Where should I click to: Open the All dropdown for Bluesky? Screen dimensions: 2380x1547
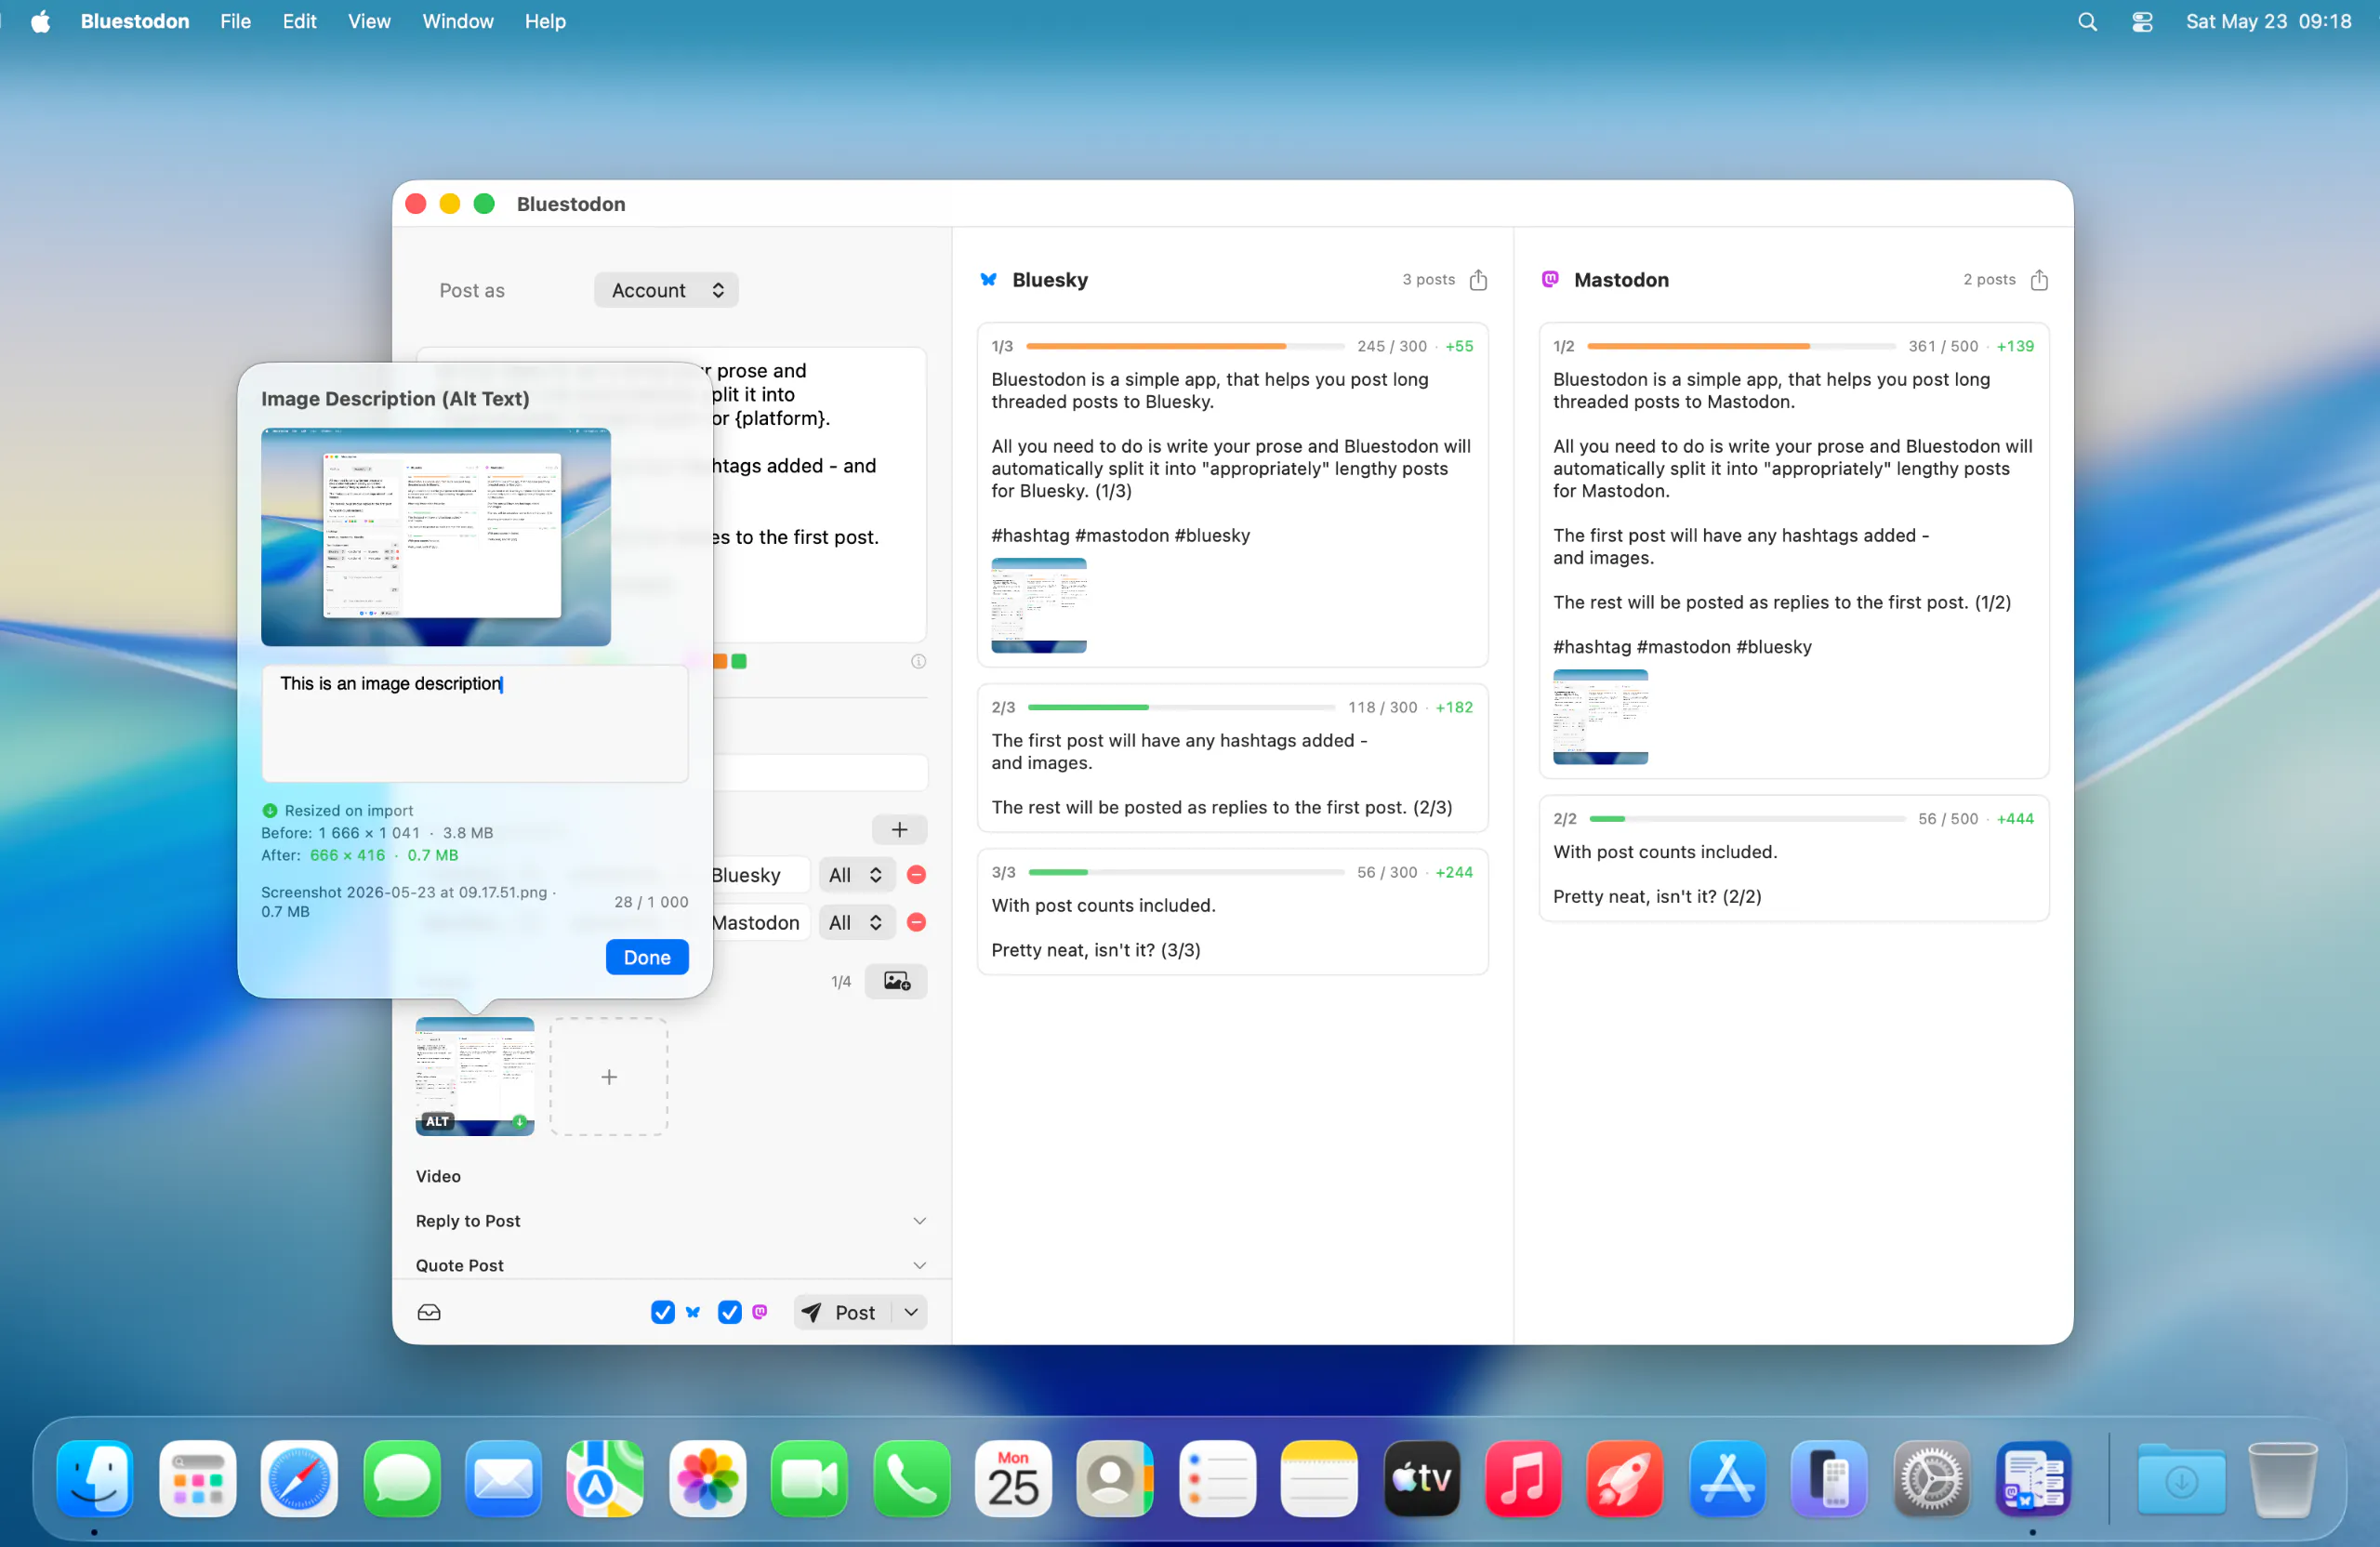coord(856,875)
